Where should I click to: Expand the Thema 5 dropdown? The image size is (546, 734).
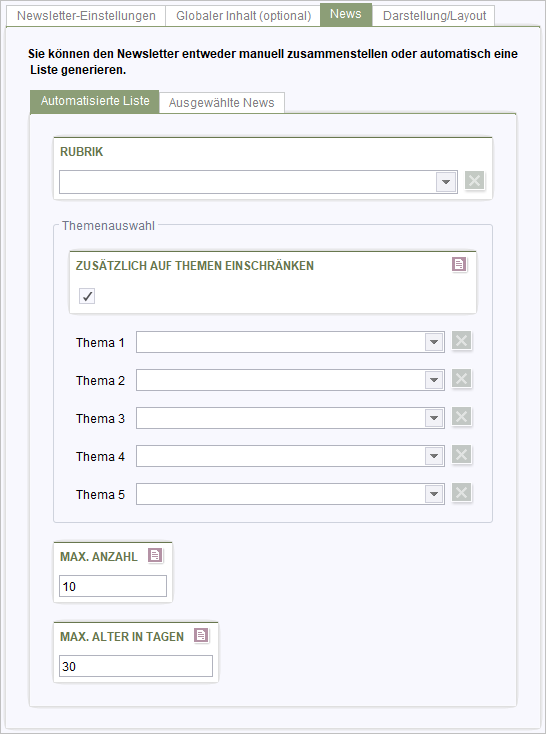point(434,494)
